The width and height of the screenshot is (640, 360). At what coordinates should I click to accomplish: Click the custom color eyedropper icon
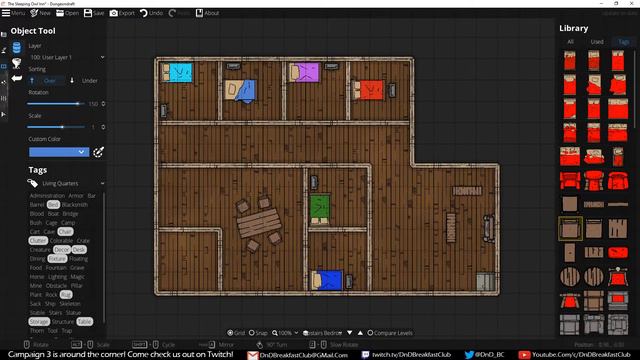coord(98,152)
